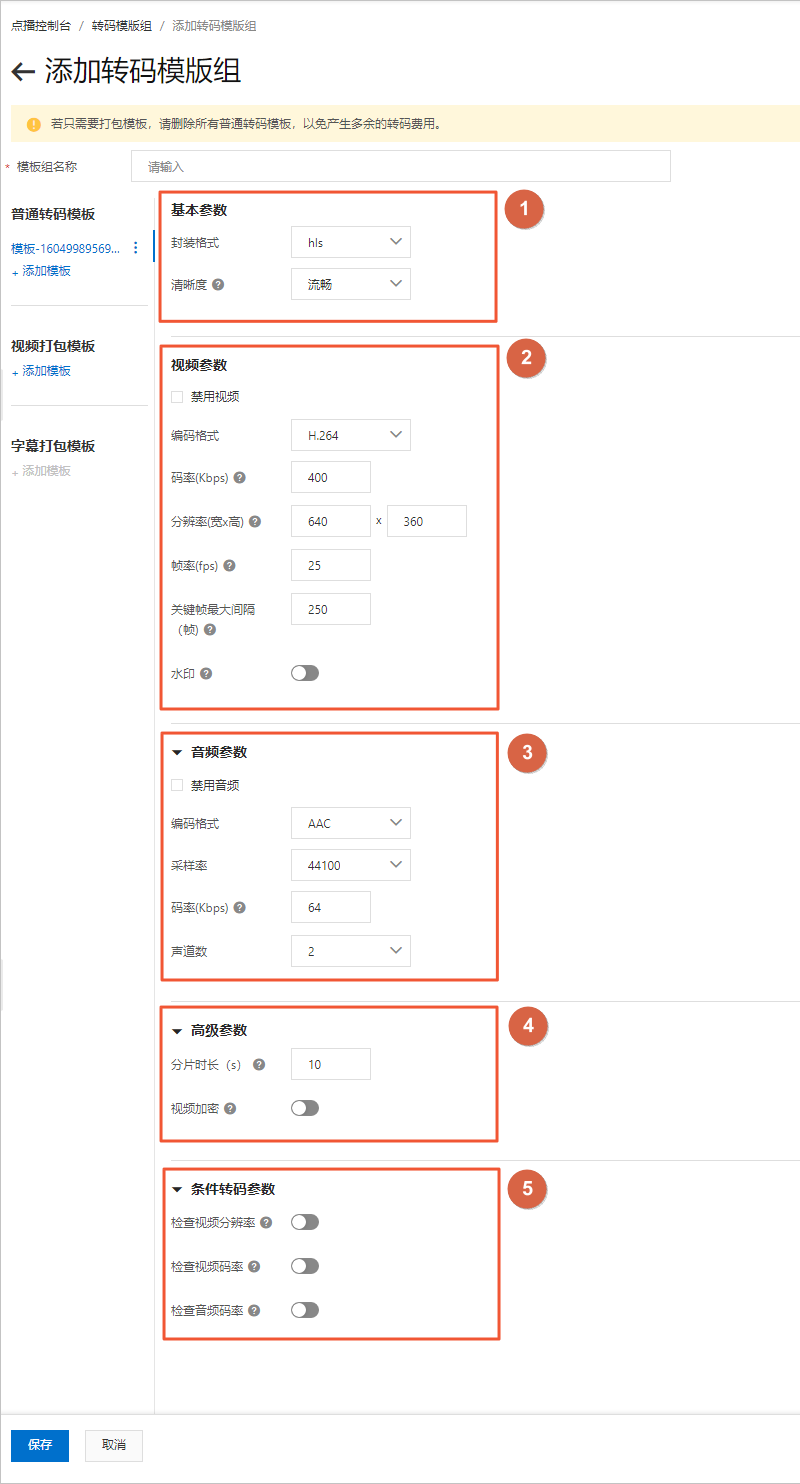Click video 码率 field showing 400
The width and height of the screenshot is (800, 1484).
[331, 477]
